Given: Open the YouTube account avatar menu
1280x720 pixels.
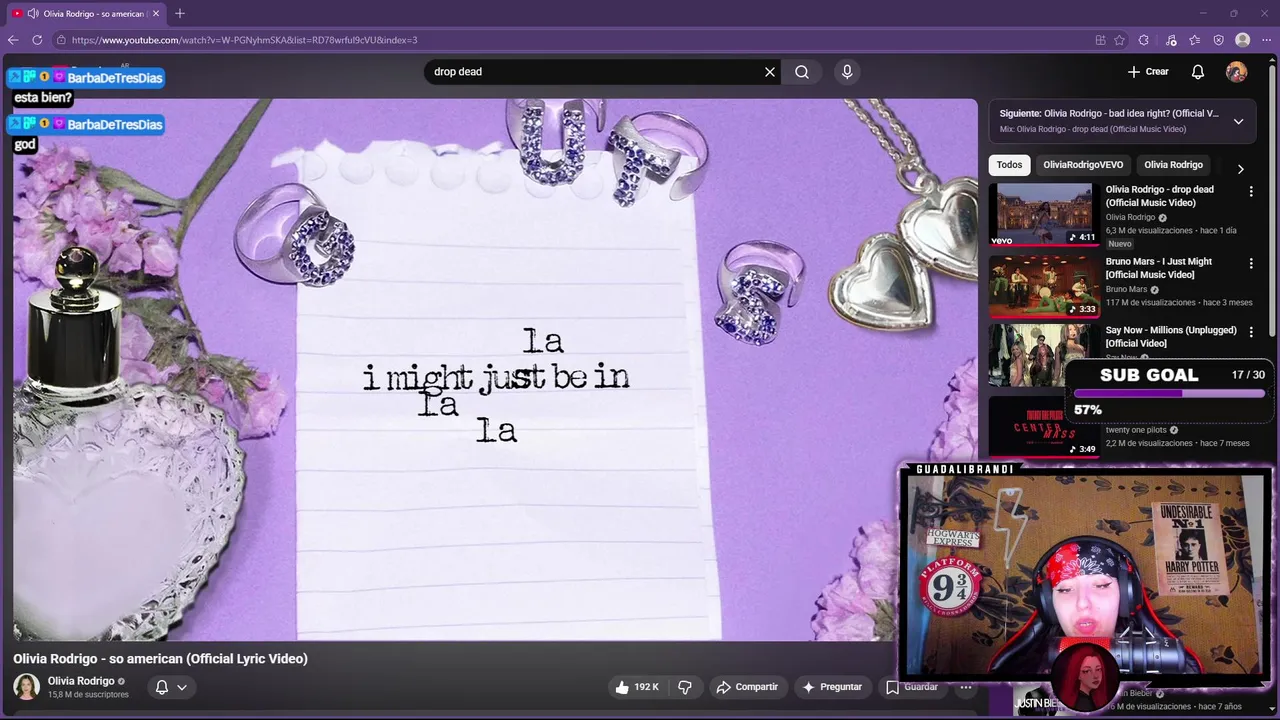Looking at the screenshot, I should (1237, 72).
